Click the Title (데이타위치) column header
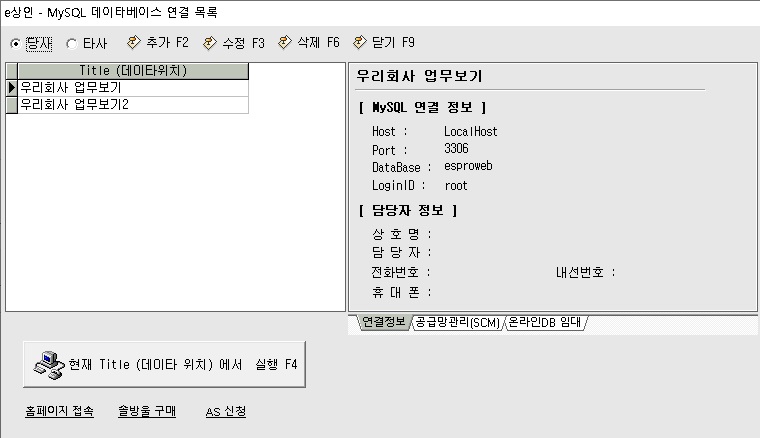 [x=132, y=71]
